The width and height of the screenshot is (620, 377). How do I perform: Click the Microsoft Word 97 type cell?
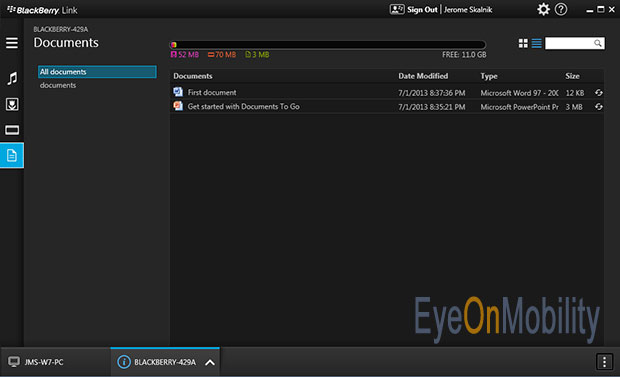[x=519, y=93]
